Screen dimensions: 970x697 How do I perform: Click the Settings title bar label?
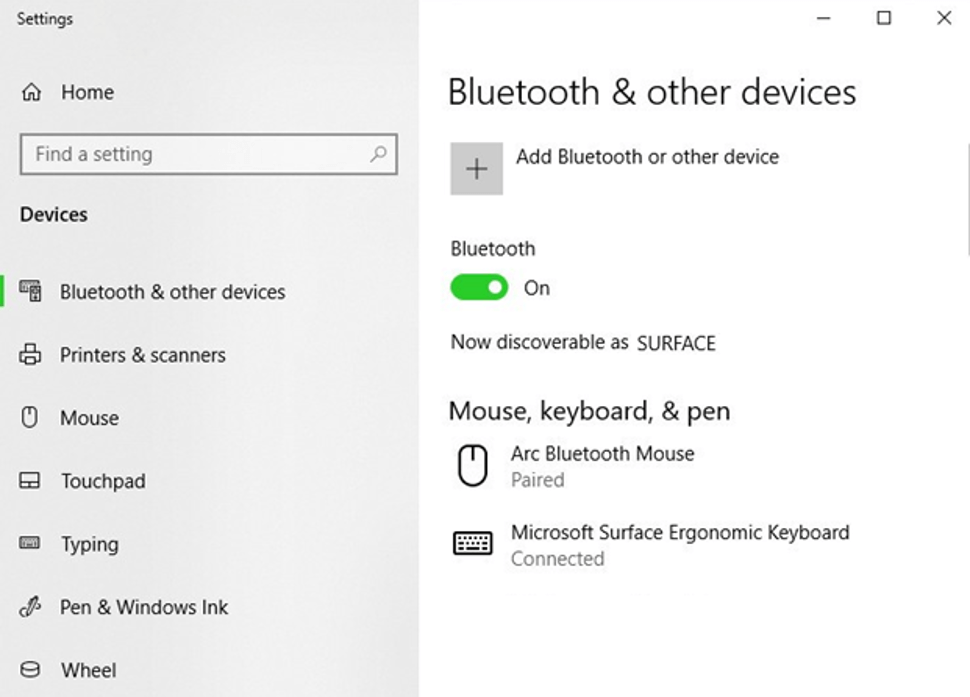44,18
